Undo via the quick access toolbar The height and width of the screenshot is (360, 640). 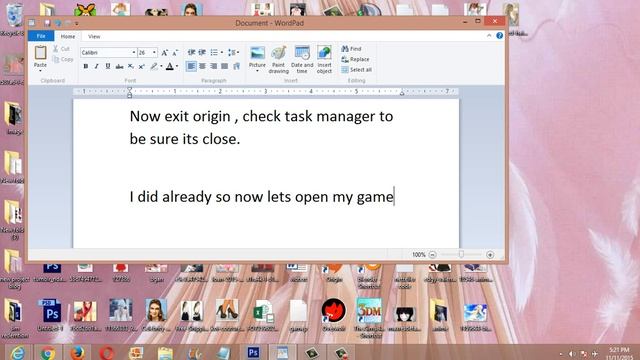pyautogui.click(x=58, y=23)
